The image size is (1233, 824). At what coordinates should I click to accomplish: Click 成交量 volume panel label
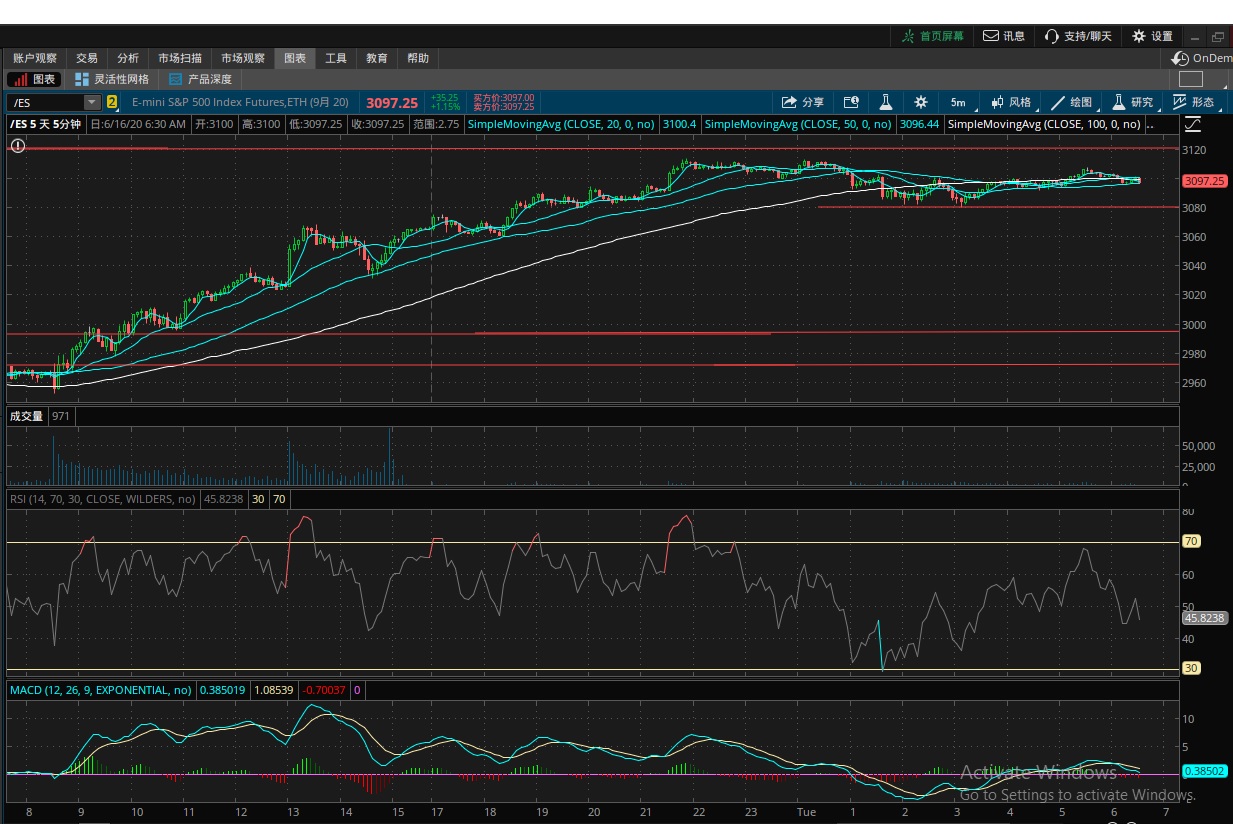pyautogui.click(x=27, y=416)
